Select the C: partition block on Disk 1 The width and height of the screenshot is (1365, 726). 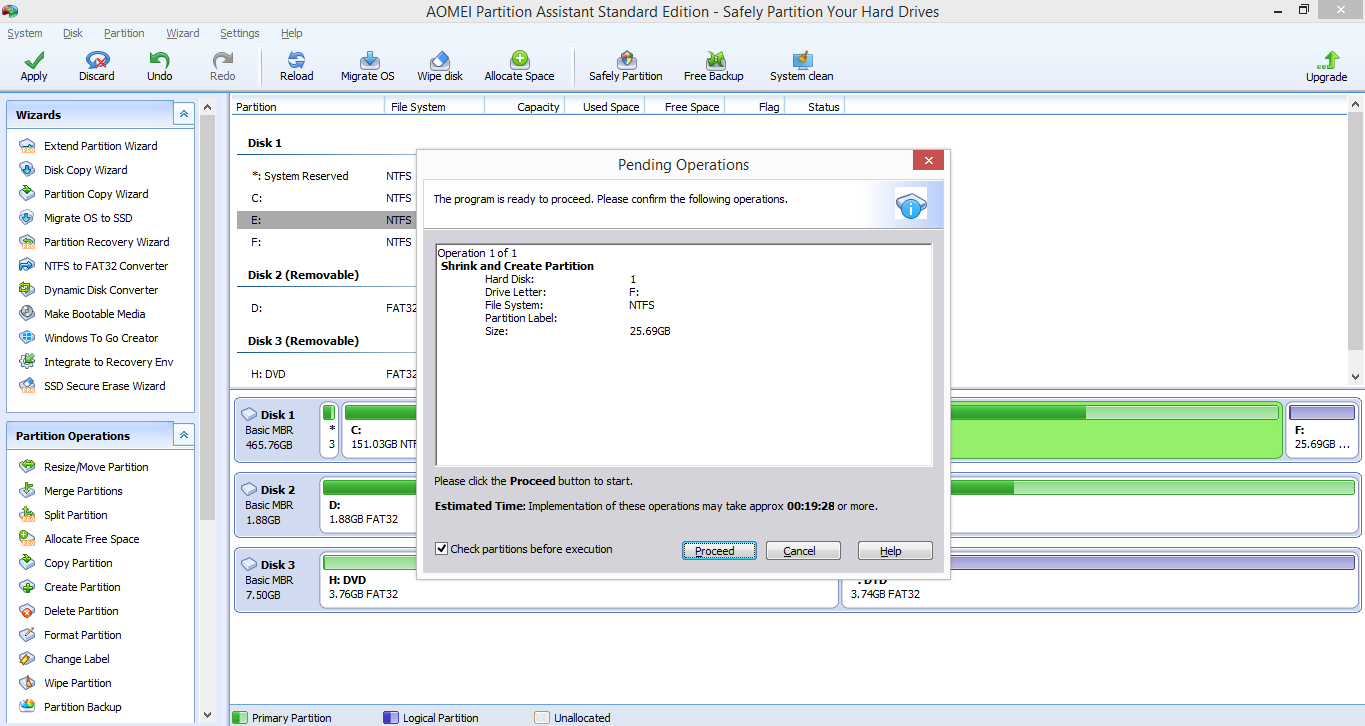pos(380,430)
